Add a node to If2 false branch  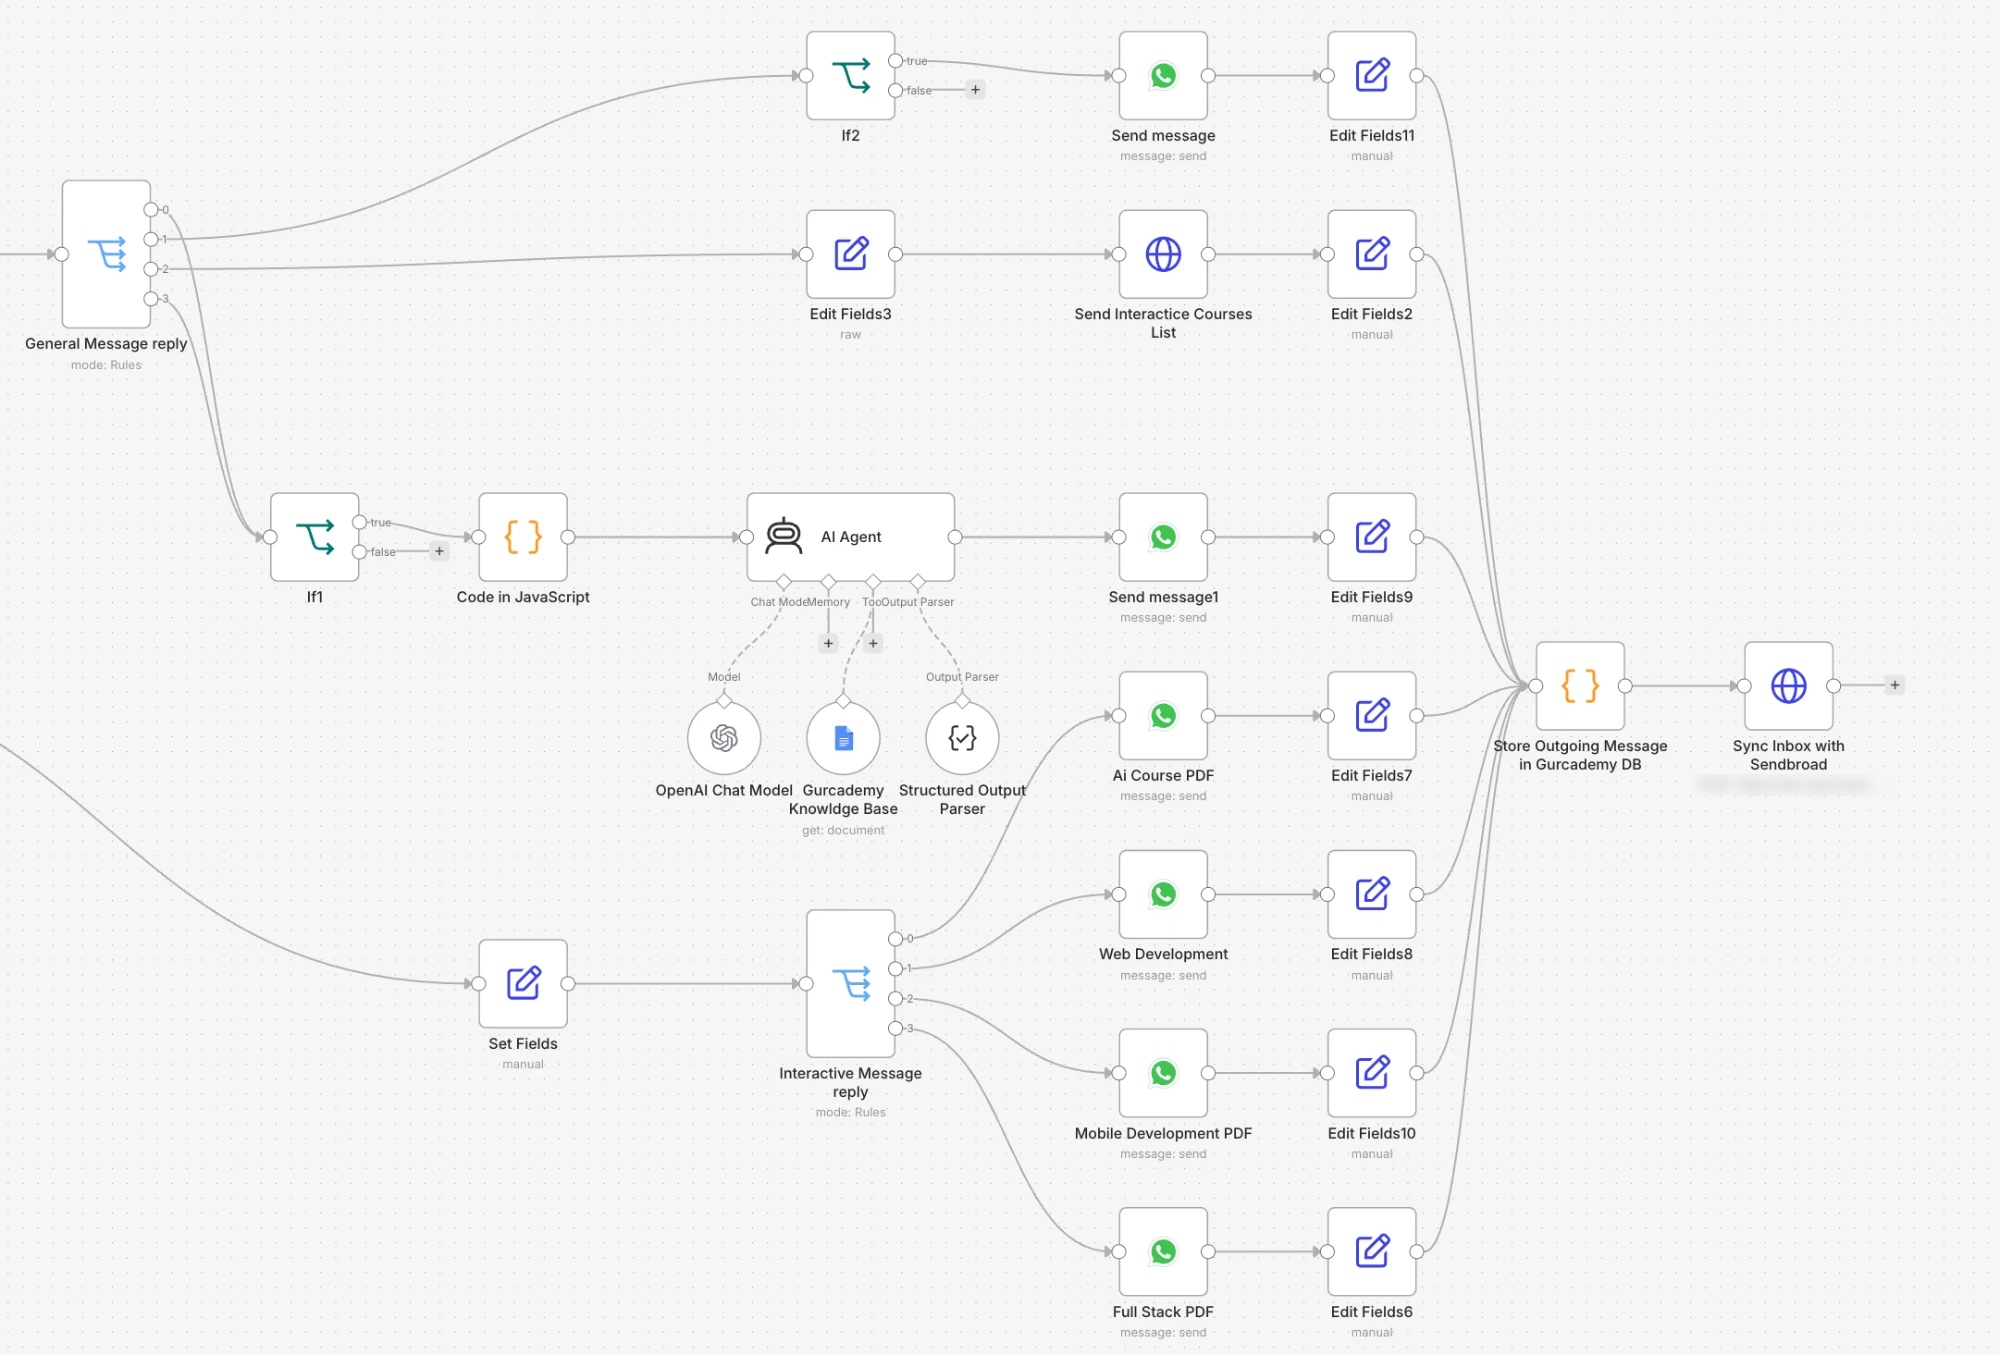[975, 90]
